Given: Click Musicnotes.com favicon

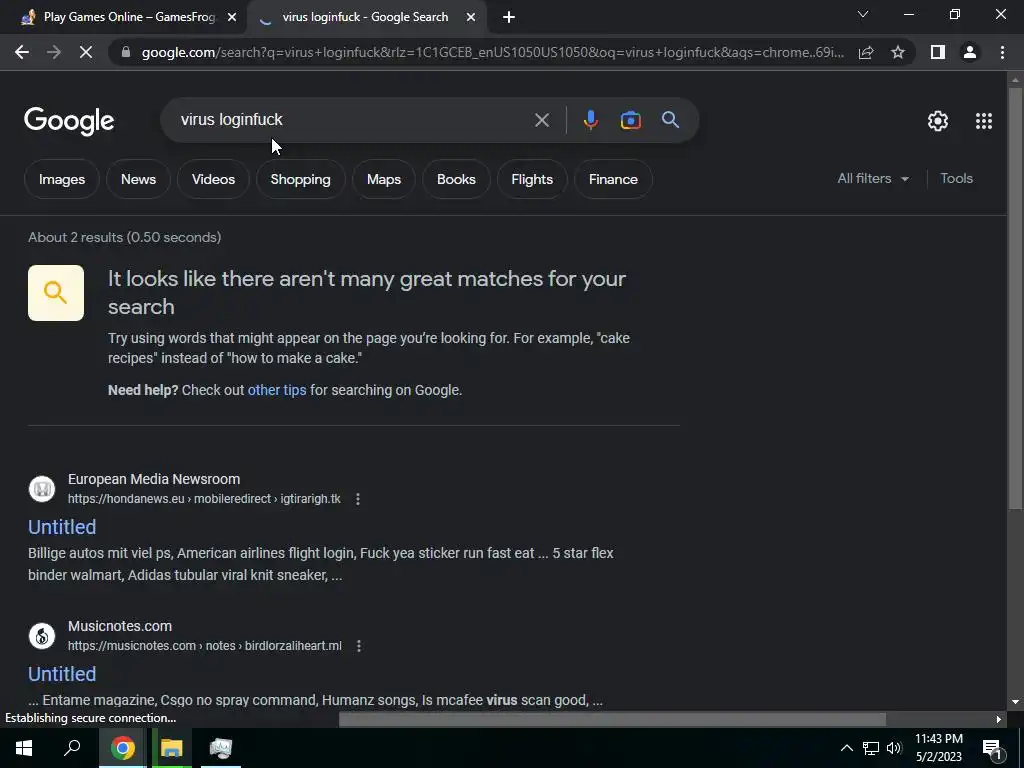Looking at the screenshot, I should [42, 635].
